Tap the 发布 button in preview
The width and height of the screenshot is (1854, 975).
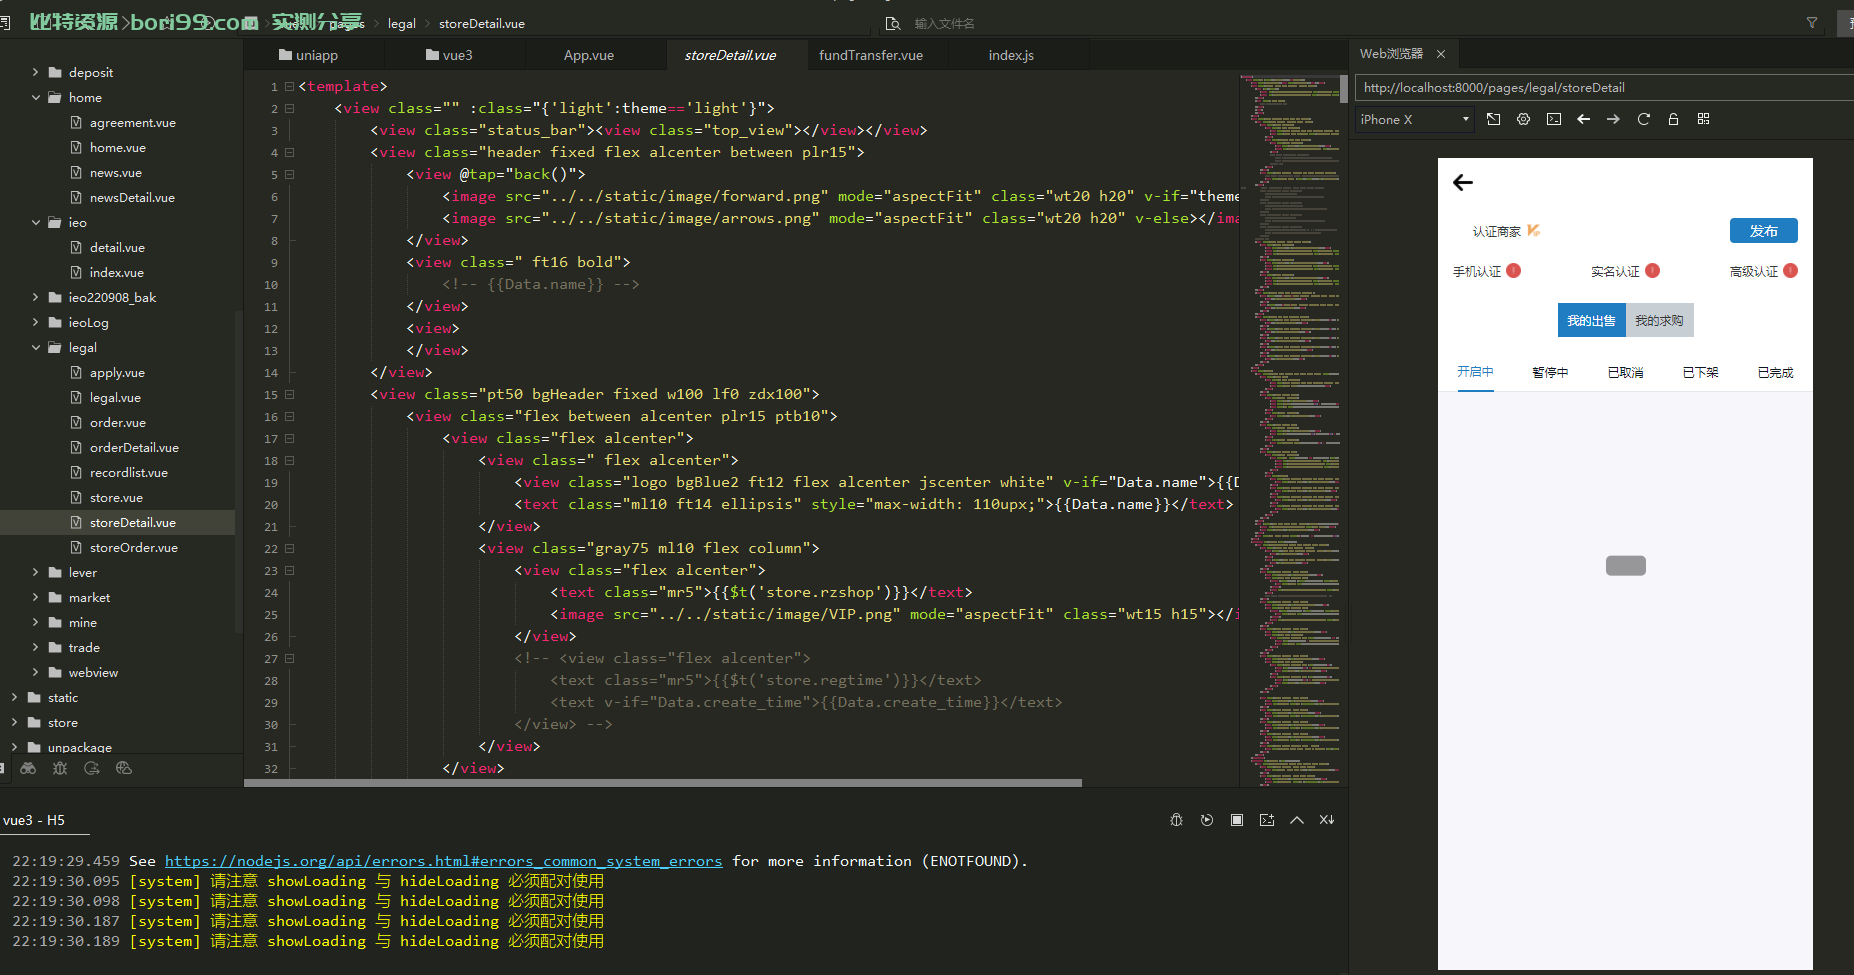[x=1763, y=231]
